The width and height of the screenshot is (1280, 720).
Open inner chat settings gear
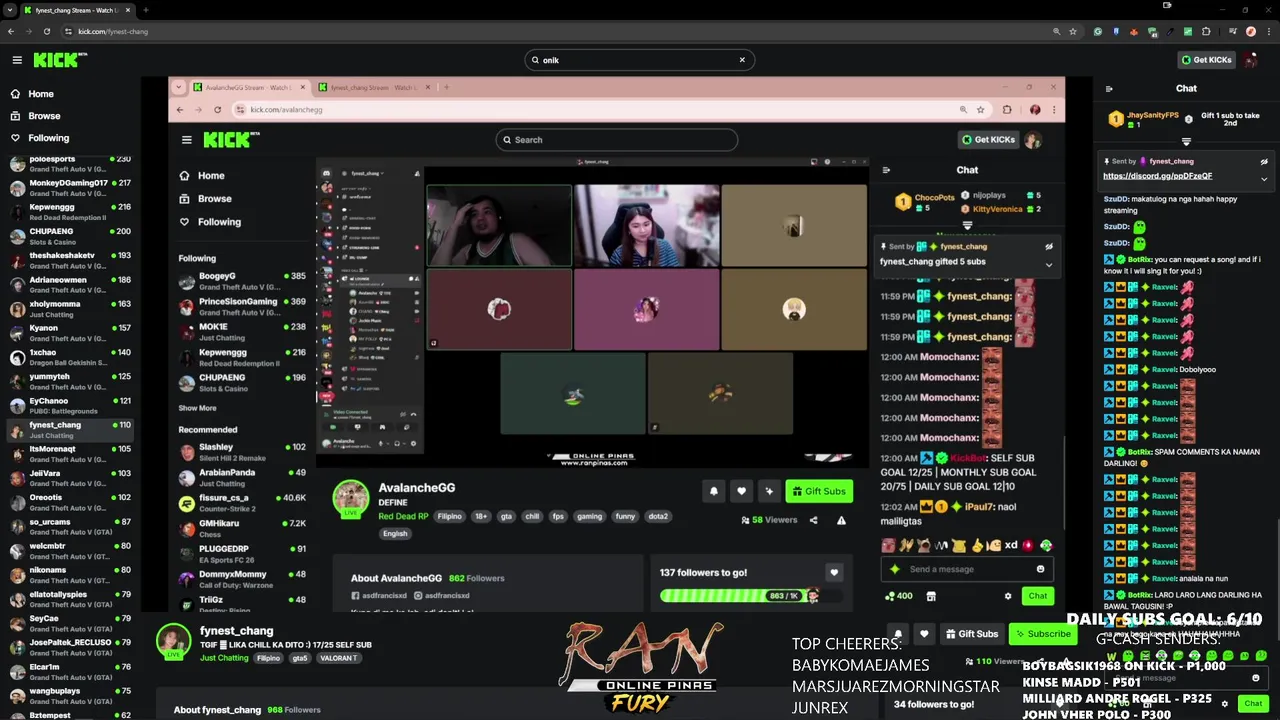point(1008,596)
